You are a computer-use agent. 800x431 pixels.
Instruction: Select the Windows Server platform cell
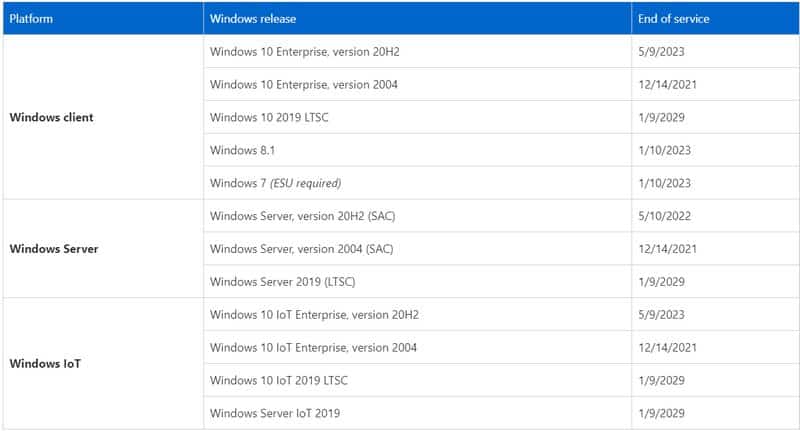[x=54, y=249]
